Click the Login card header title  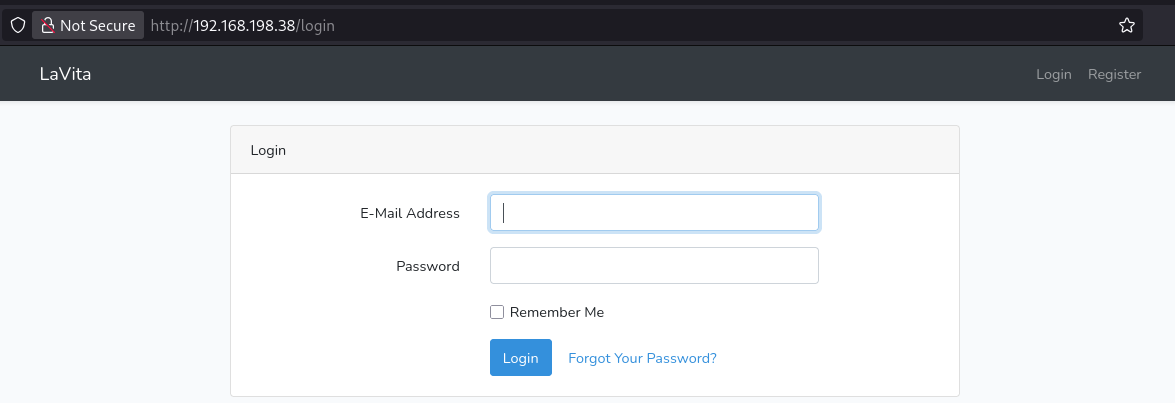click(268, 150)
